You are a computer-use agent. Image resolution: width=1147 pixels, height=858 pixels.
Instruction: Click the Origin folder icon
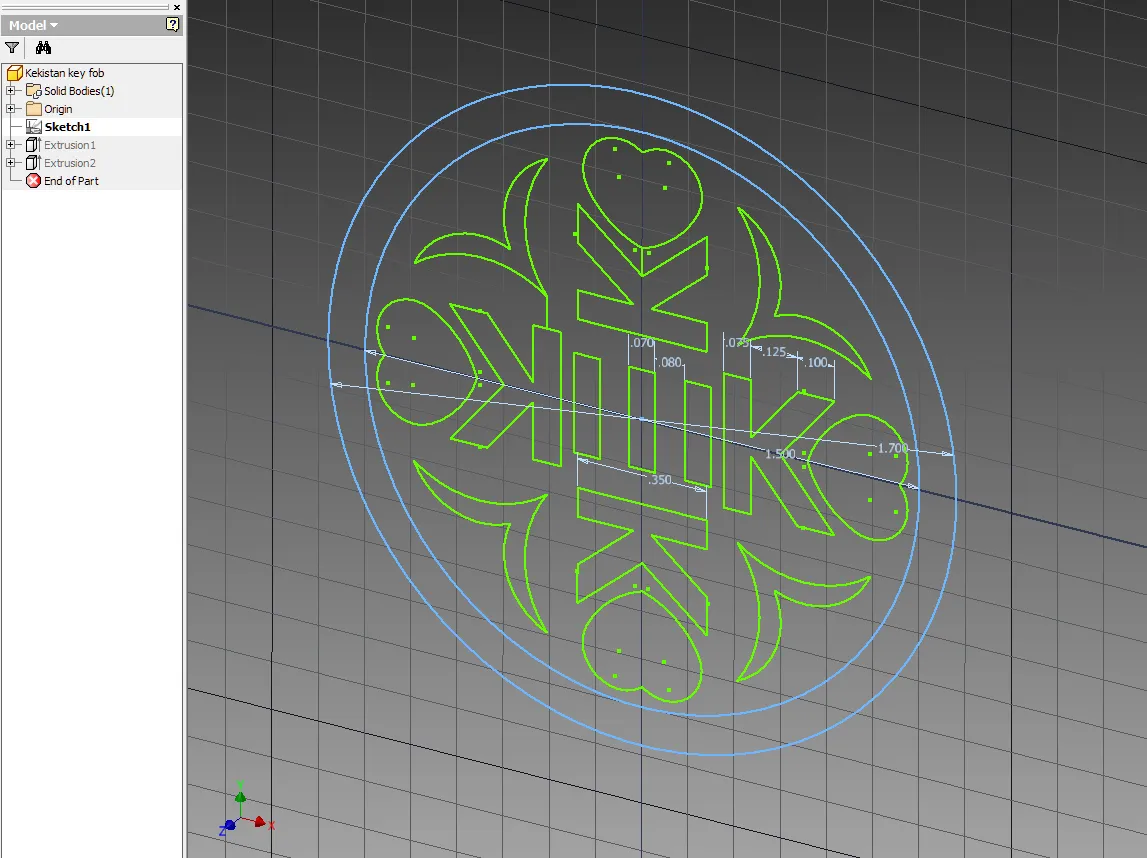[34, 109]
